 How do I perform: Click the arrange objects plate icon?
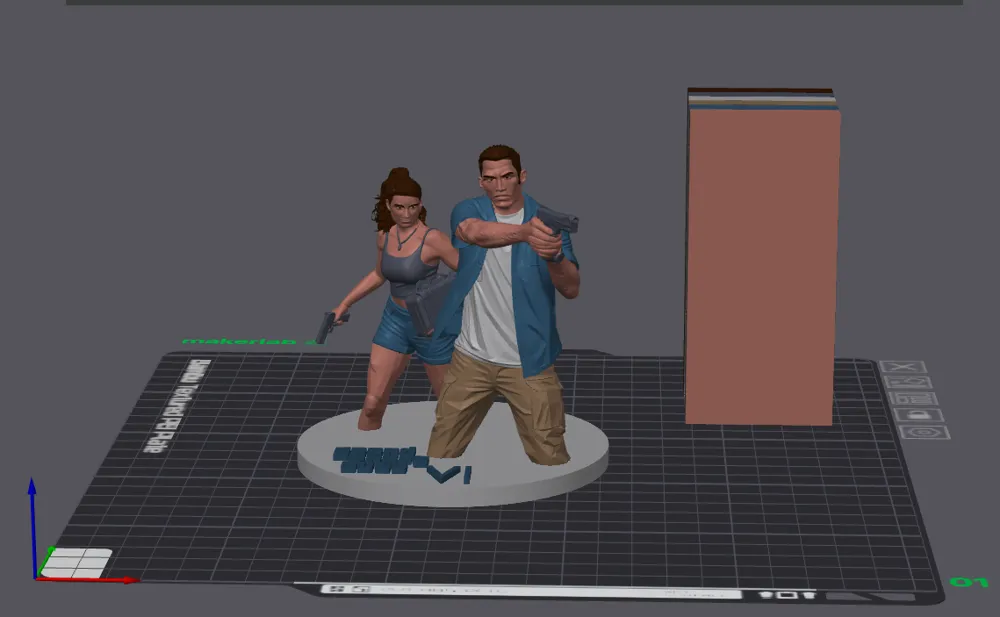[x=913, y=399]
